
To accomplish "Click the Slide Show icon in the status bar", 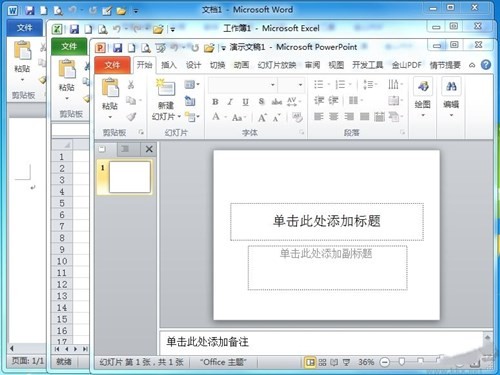I will click(346, 362).
